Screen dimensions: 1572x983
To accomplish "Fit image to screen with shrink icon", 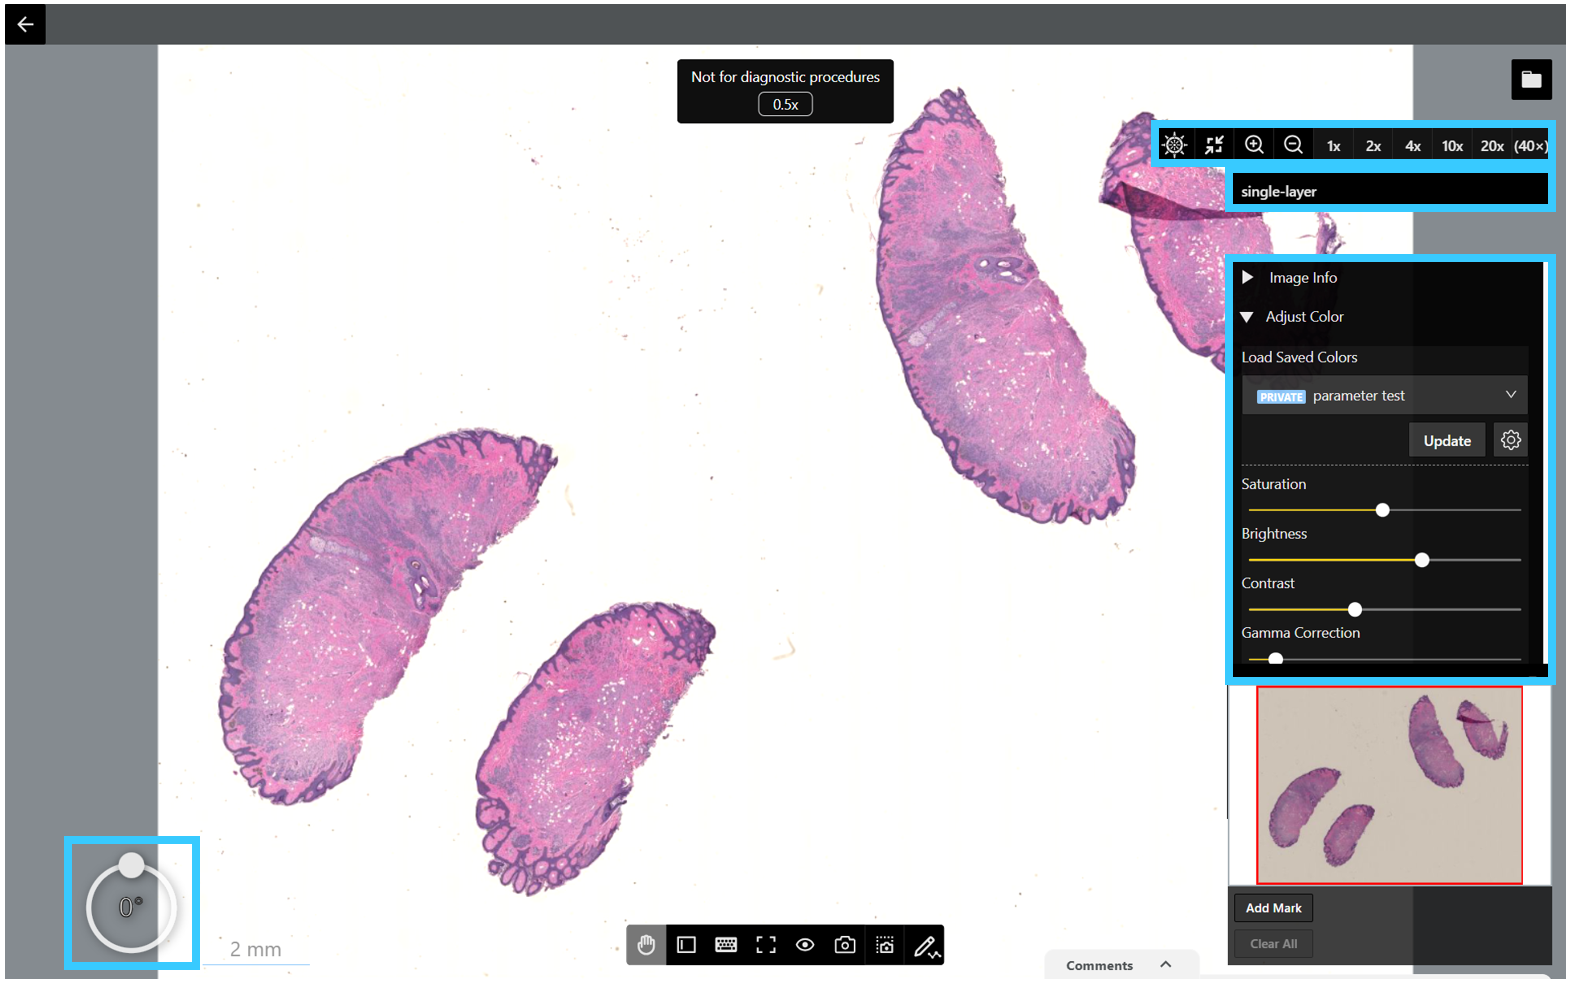I will pyautogui.click(x=1214, y=145).
